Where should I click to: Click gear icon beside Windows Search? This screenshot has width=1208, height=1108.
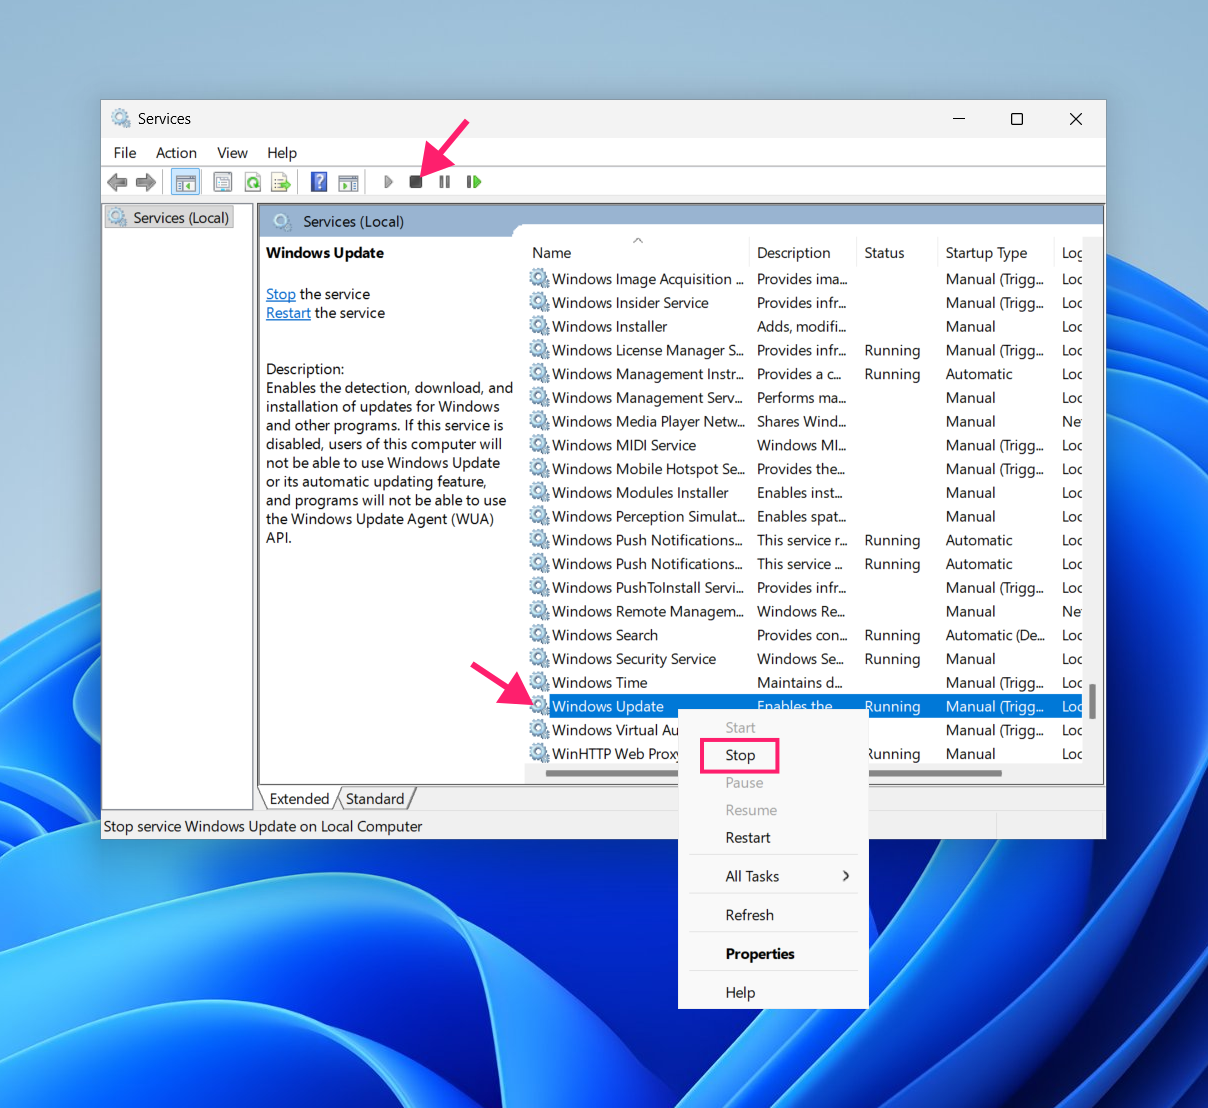(x=539, y=635)
